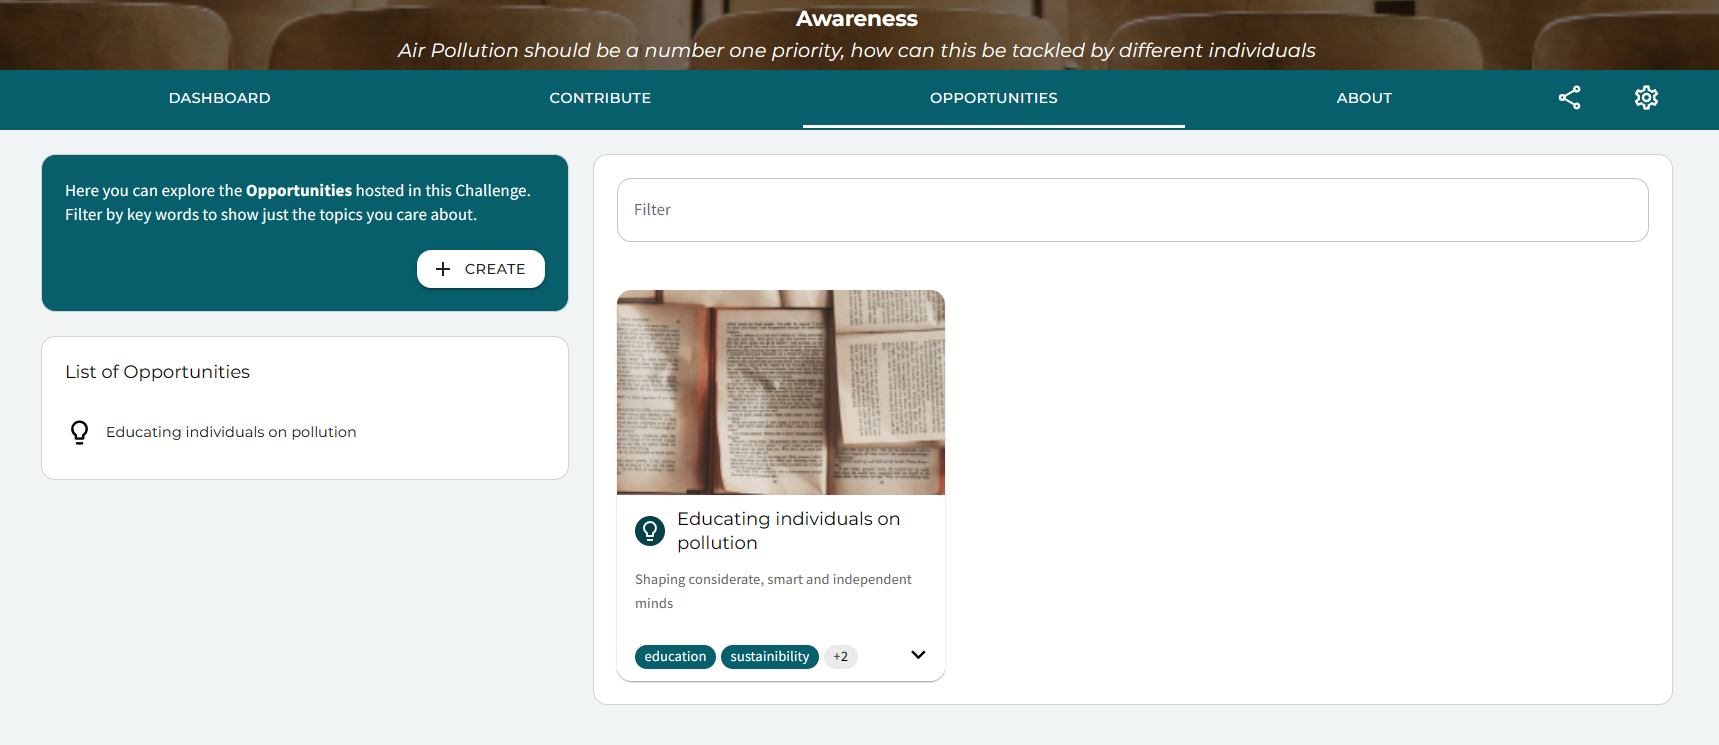Select the Opportunities tab
Image resolution: width=1719 pixels, height=745 pixels.
[993, 98]
